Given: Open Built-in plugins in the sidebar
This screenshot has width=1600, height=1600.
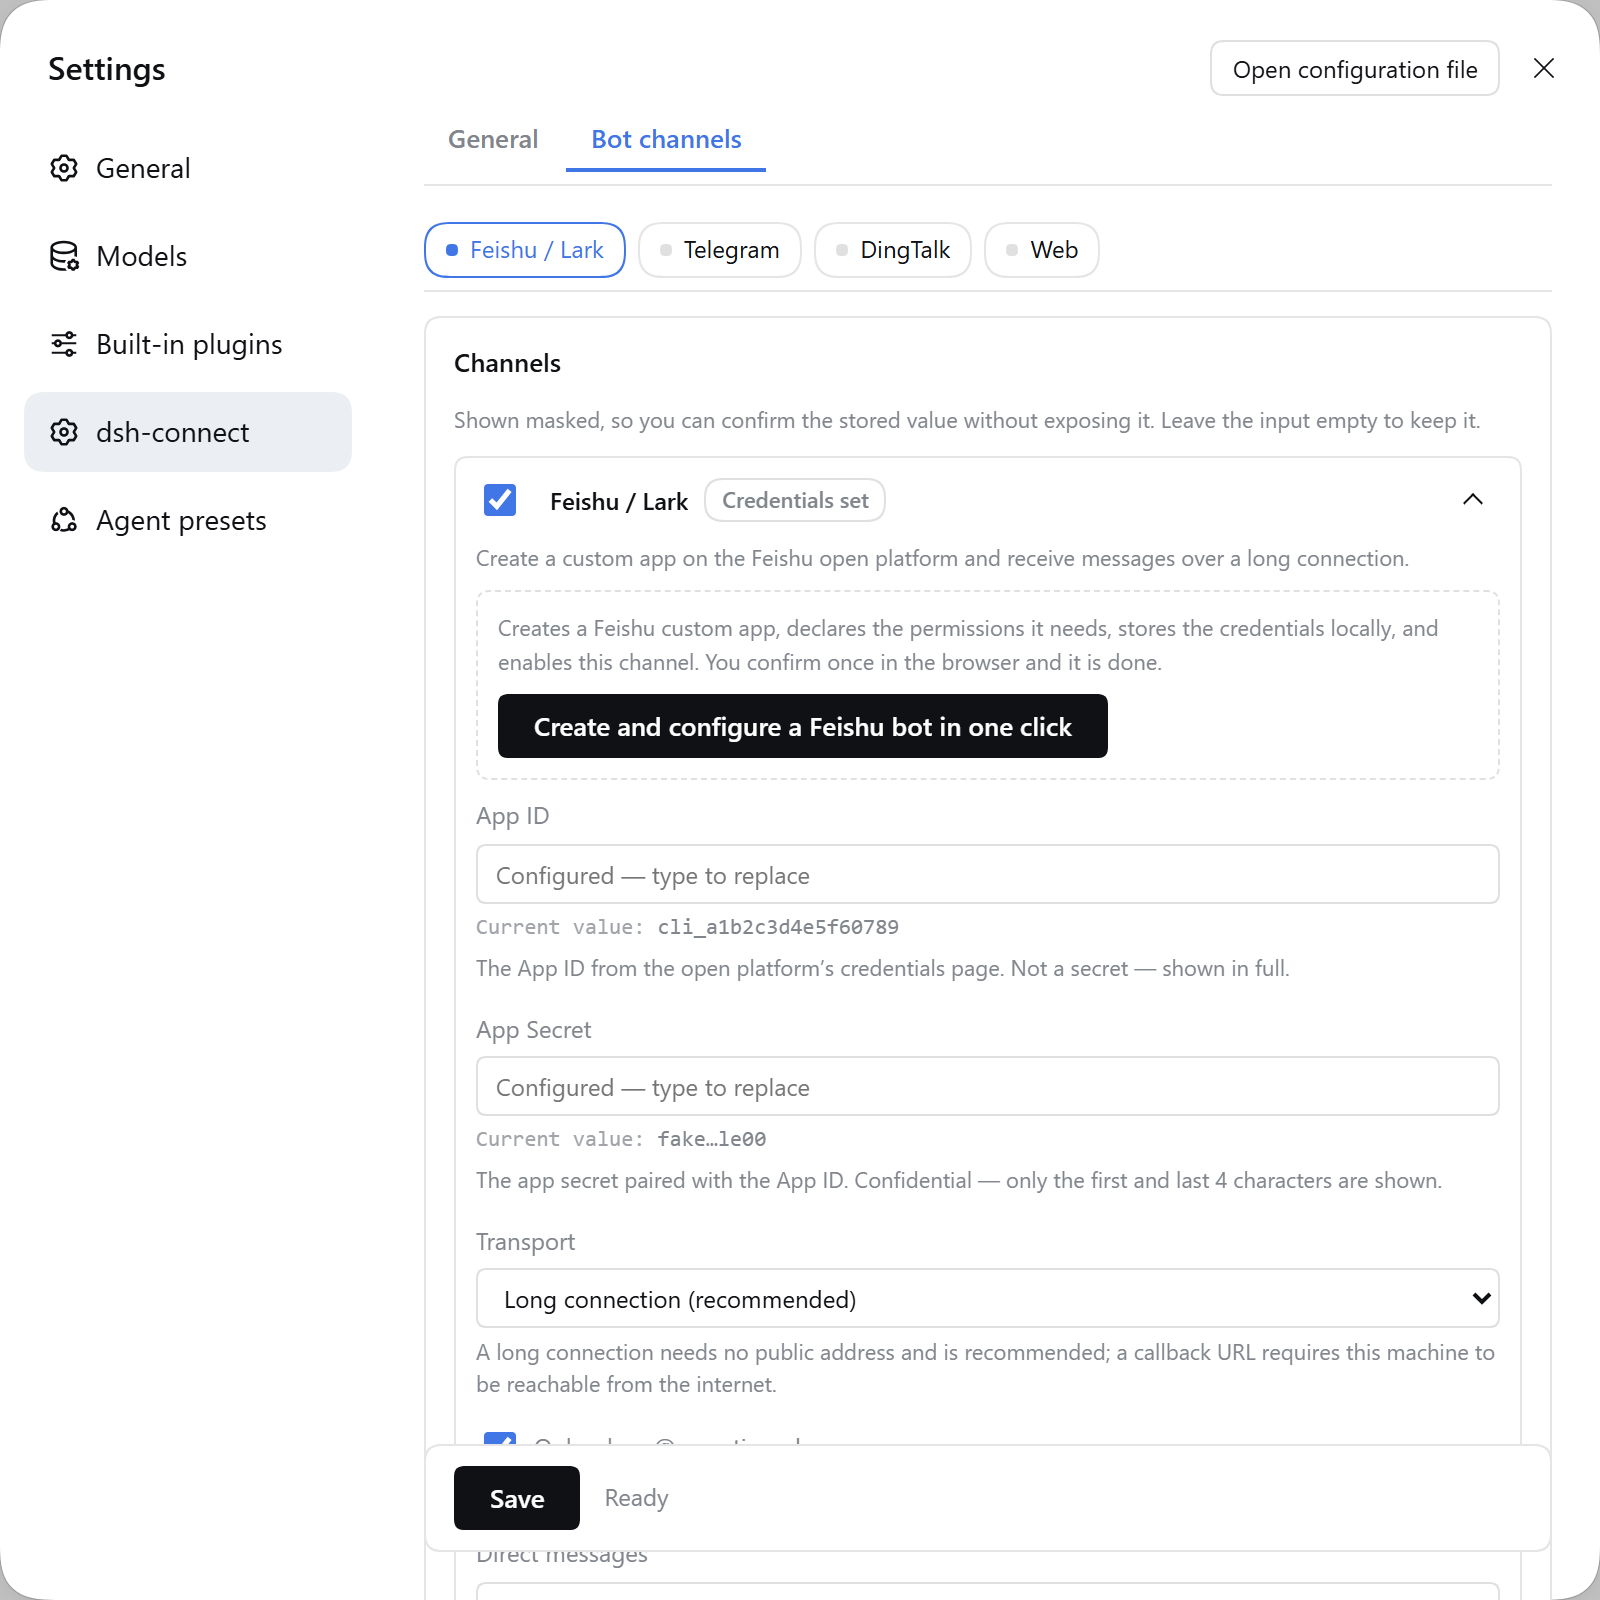Looking at the screenshot, I should pos(188,344).
